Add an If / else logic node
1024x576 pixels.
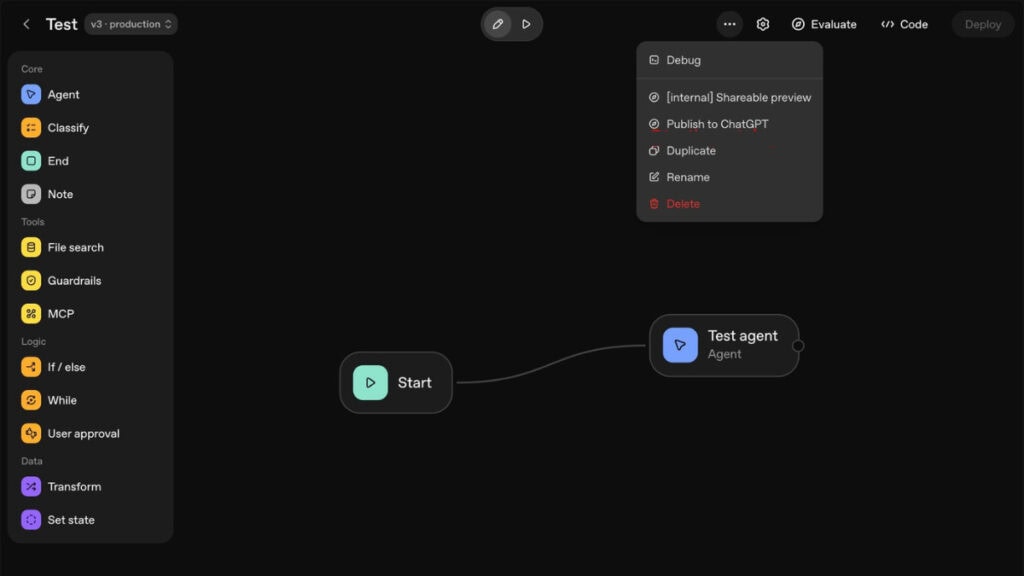31,367
